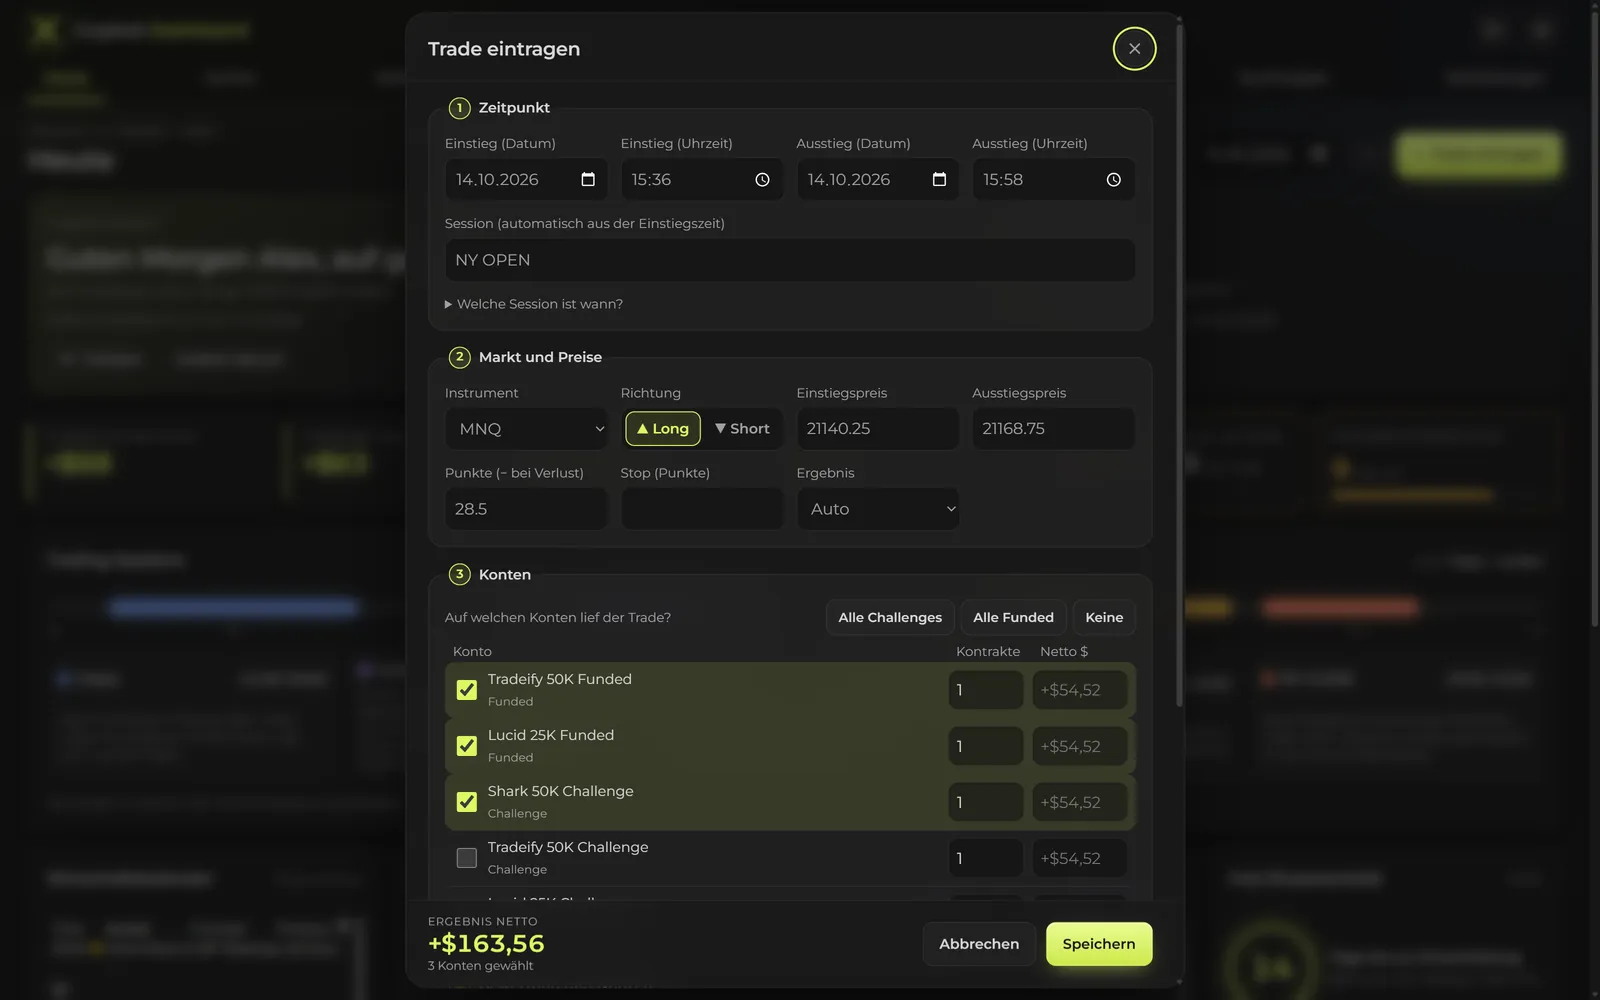Click Speichern to save trade
Viewport: 1600px width, 1000px height.
(x=1099, y=944)
